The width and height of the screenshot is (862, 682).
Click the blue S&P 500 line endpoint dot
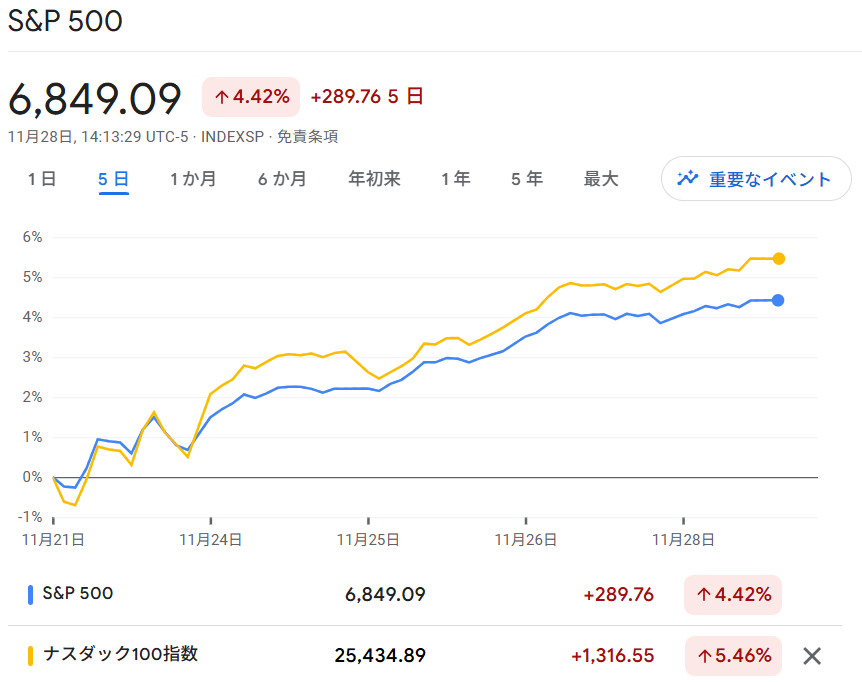776,298
